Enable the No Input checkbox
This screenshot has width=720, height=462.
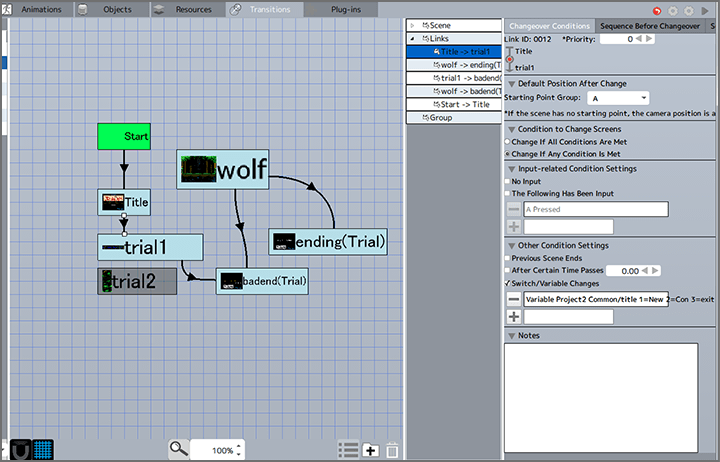pos(508,181)
